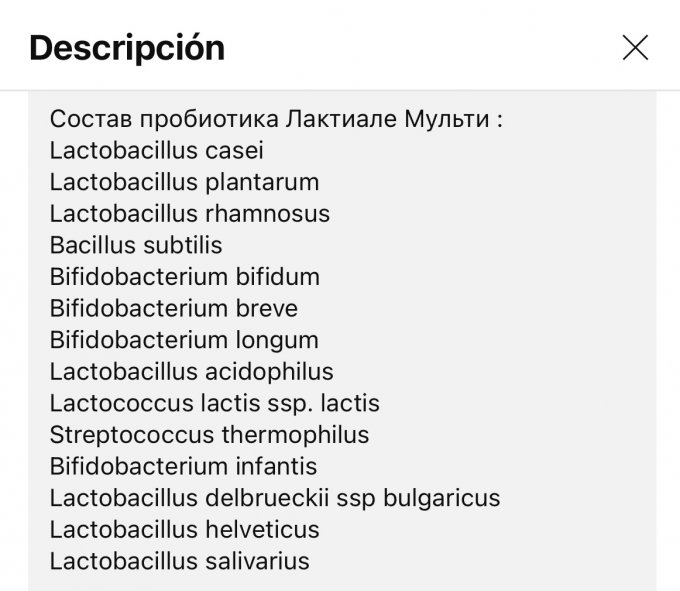Click the Descripción header title
The width and height of the screenshot is (680, 591).
127,47
